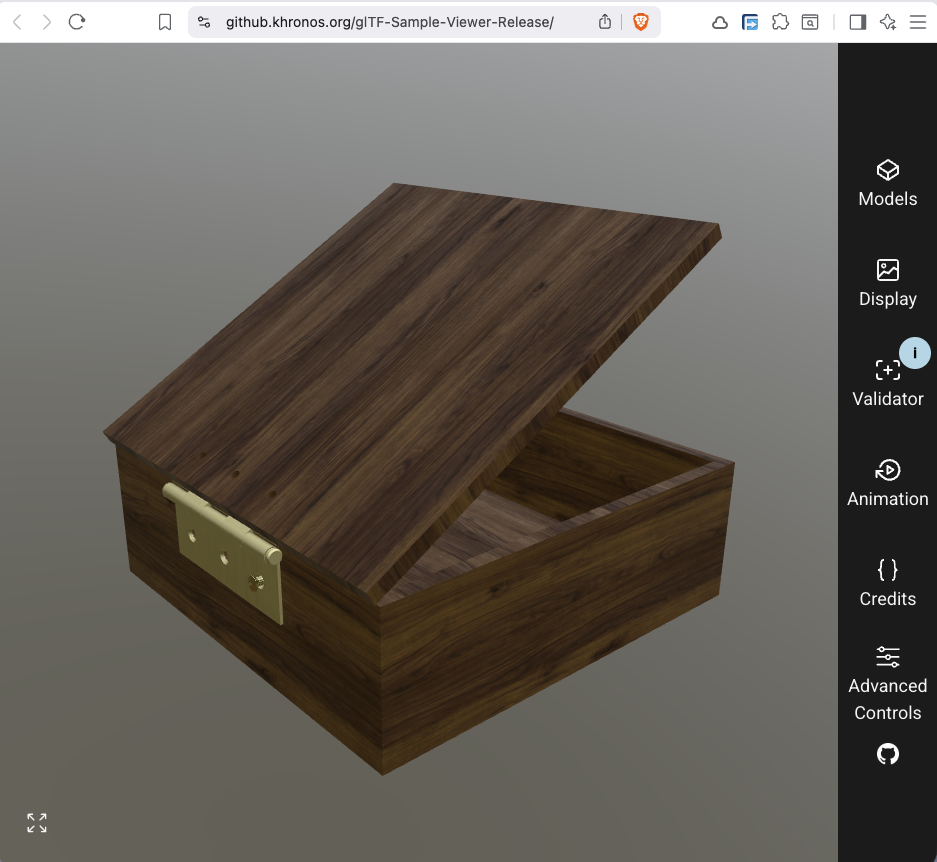Click the cloud icon in the toolbar

coord(719,23)
